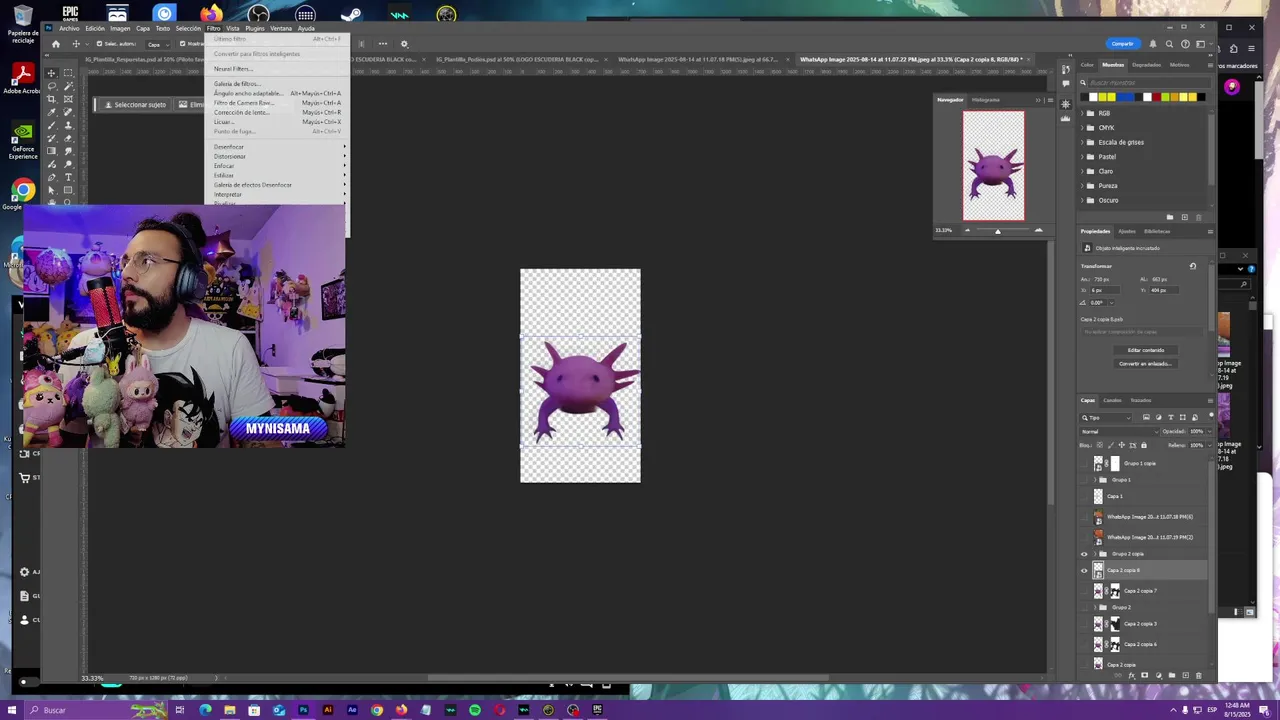Add a layer style with fx icon
This screenshot has height=720, width=1280.
tap(1132, 676)
